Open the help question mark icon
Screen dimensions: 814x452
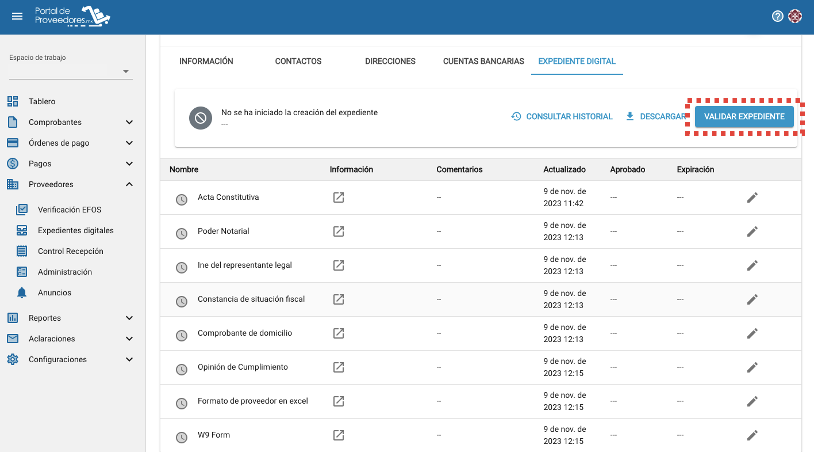pos(777,17)
